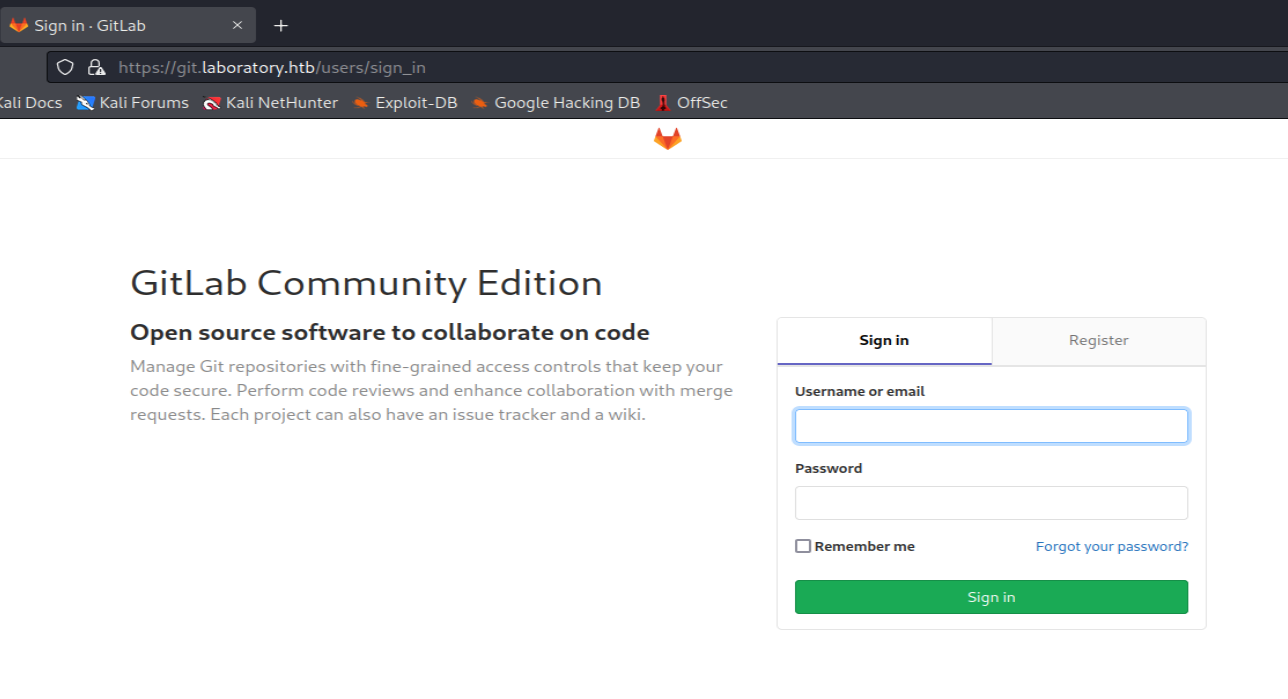The height and width of the screenshot is (699, 1288).
Task: Open the Kali Forums bookmark
Action: [133, 103]
